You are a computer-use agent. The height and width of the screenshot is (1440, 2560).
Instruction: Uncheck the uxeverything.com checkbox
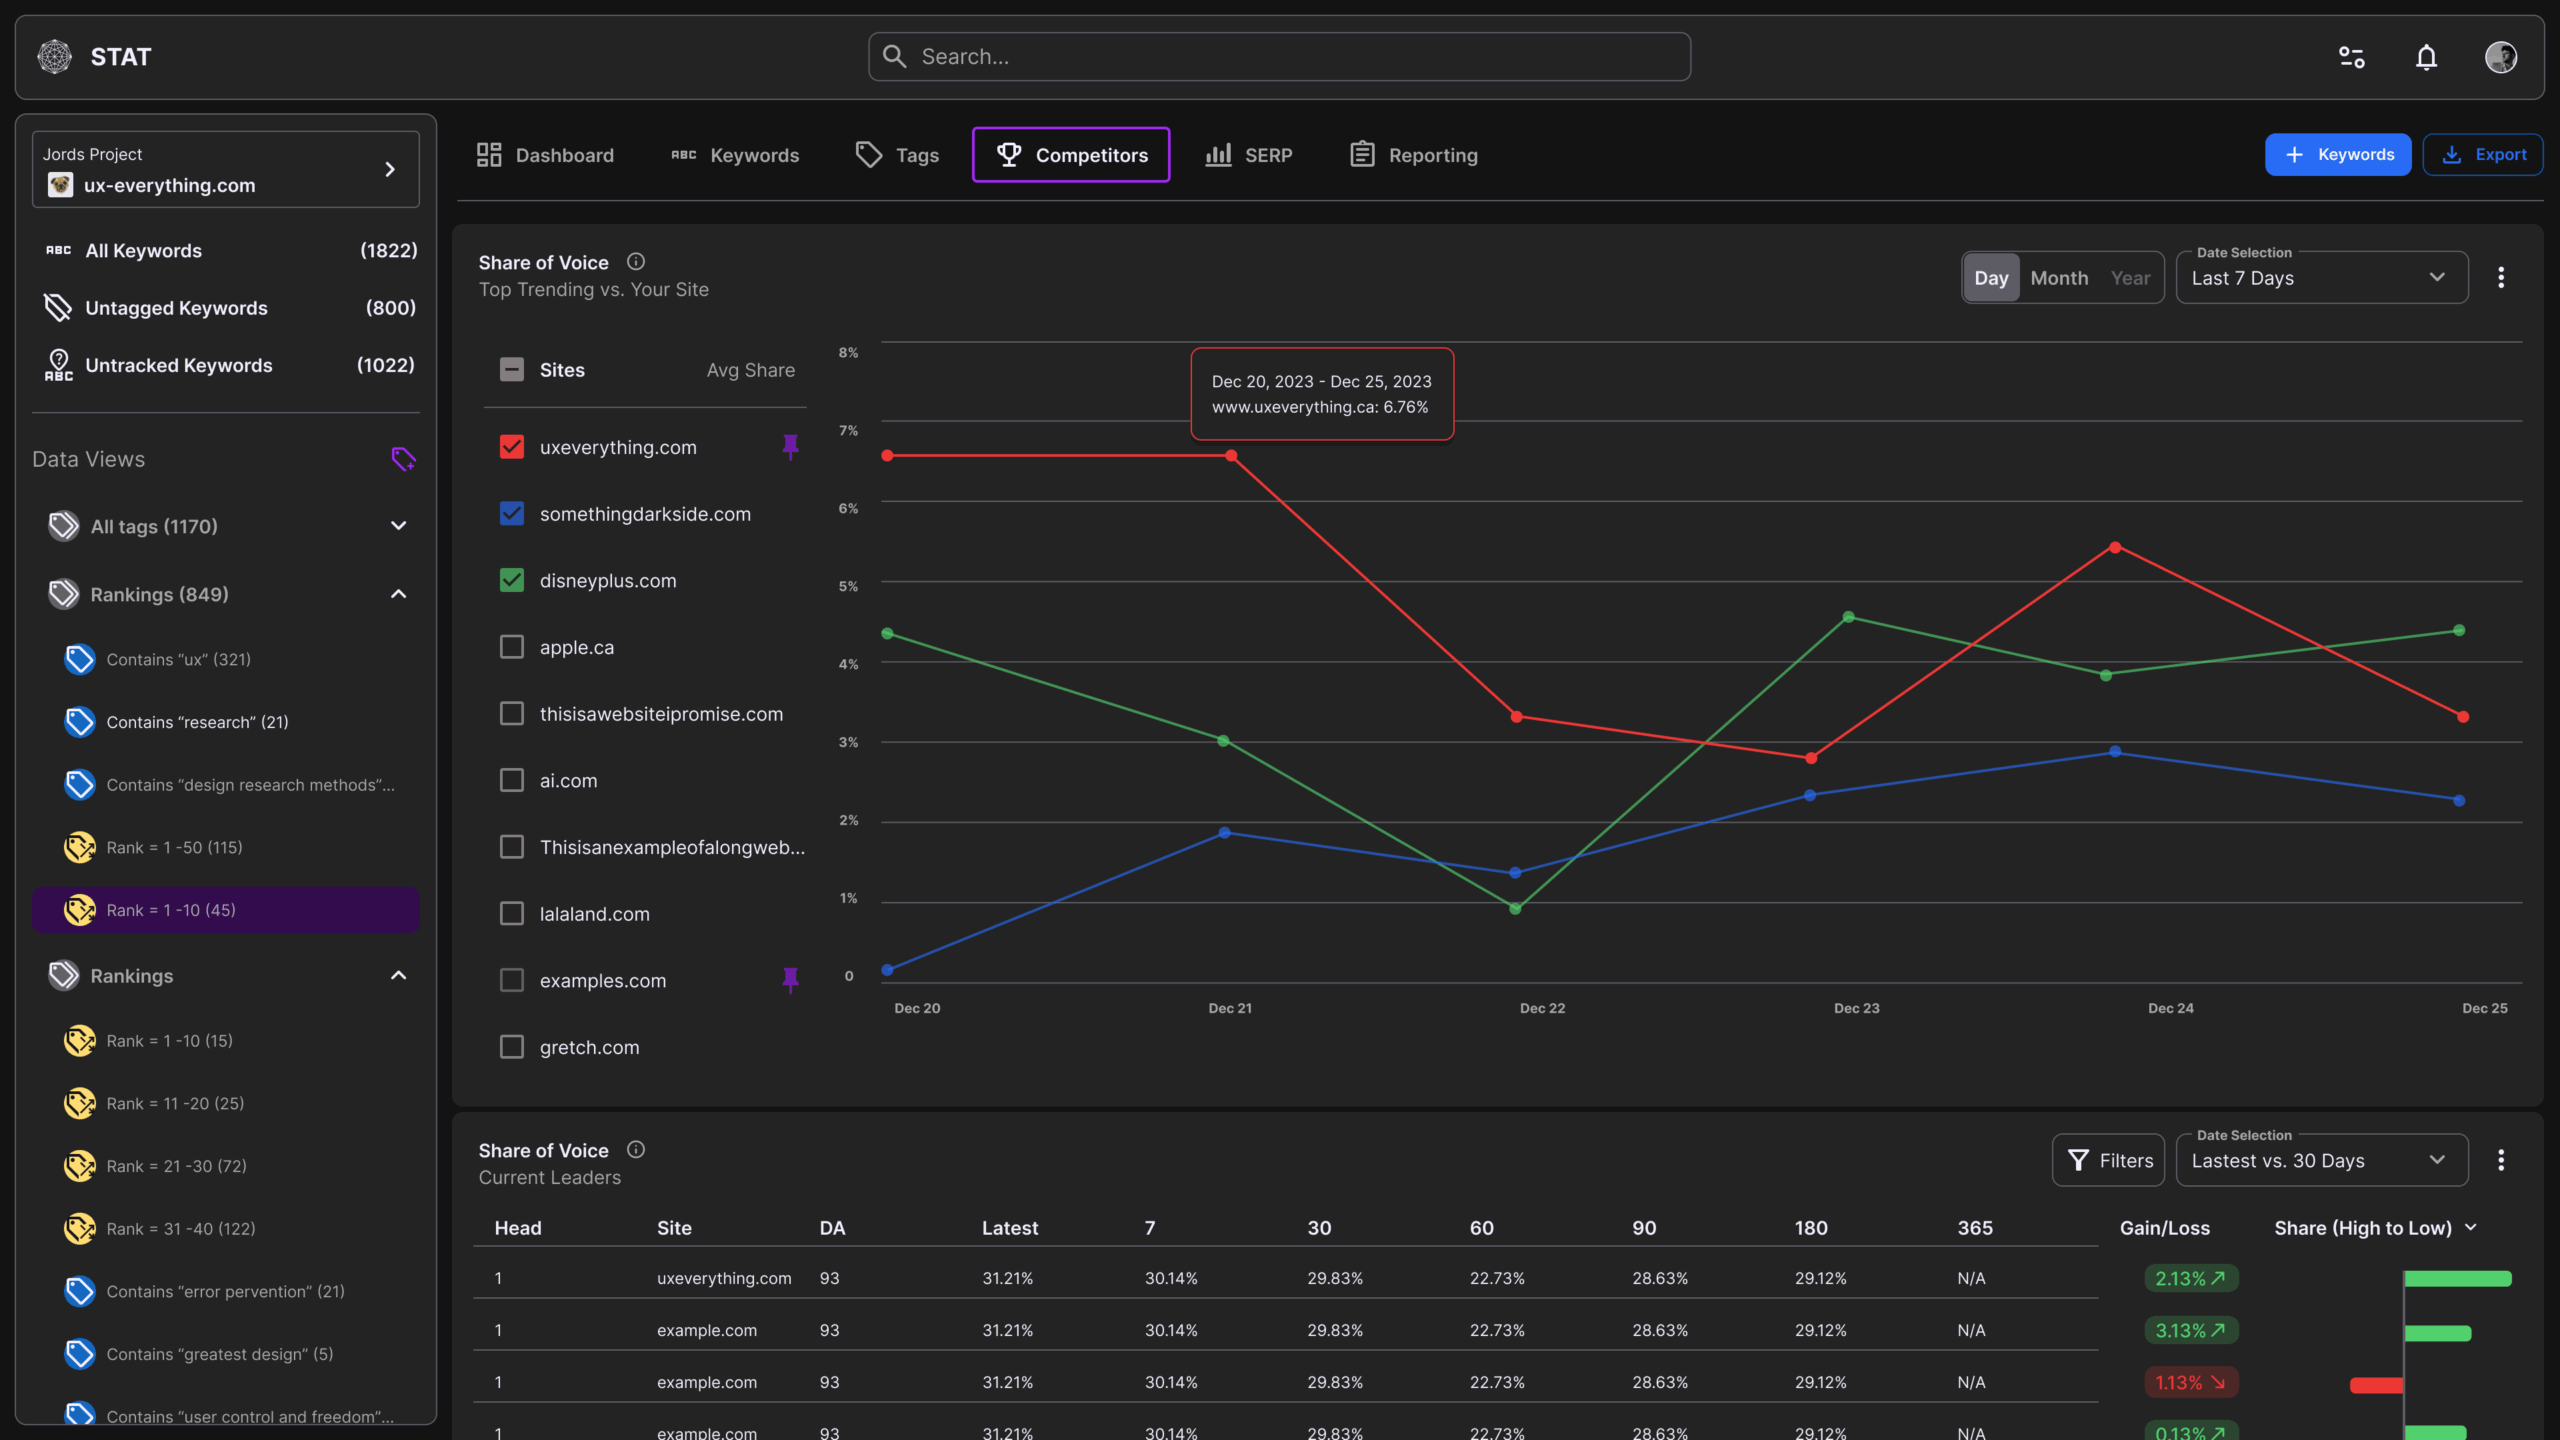coord(512,447)
